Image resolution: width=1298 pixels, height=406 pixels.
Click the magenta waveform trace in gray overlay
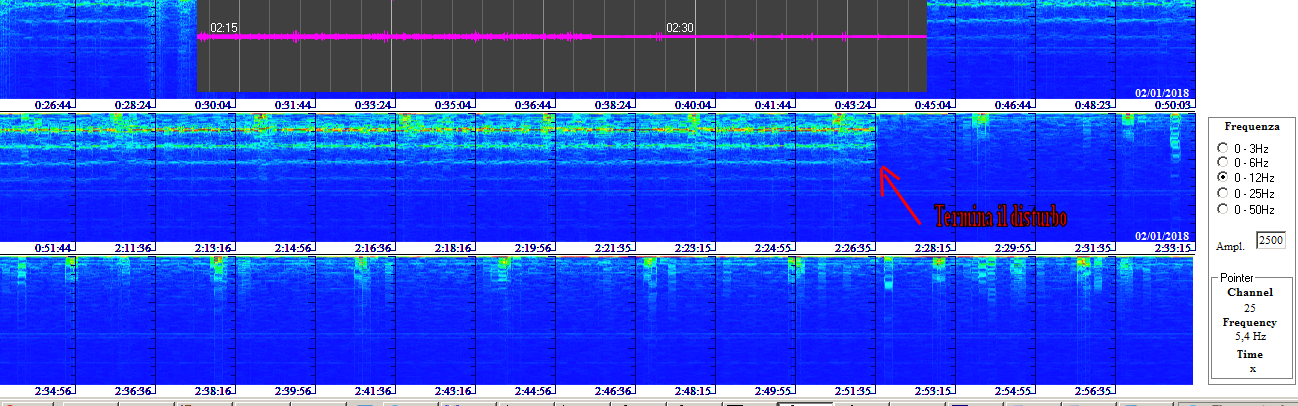562,37
